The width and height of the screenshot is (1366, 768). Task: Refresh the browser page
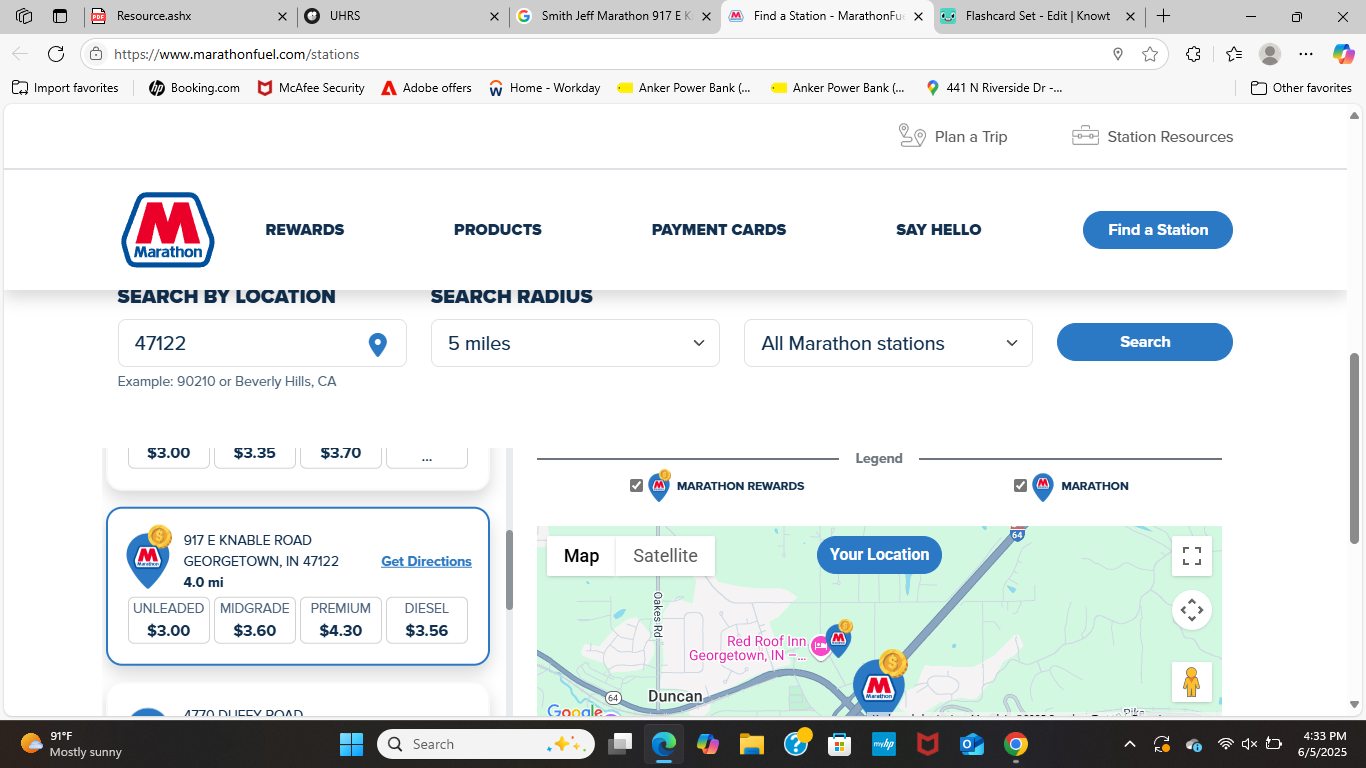click(56, 54)
